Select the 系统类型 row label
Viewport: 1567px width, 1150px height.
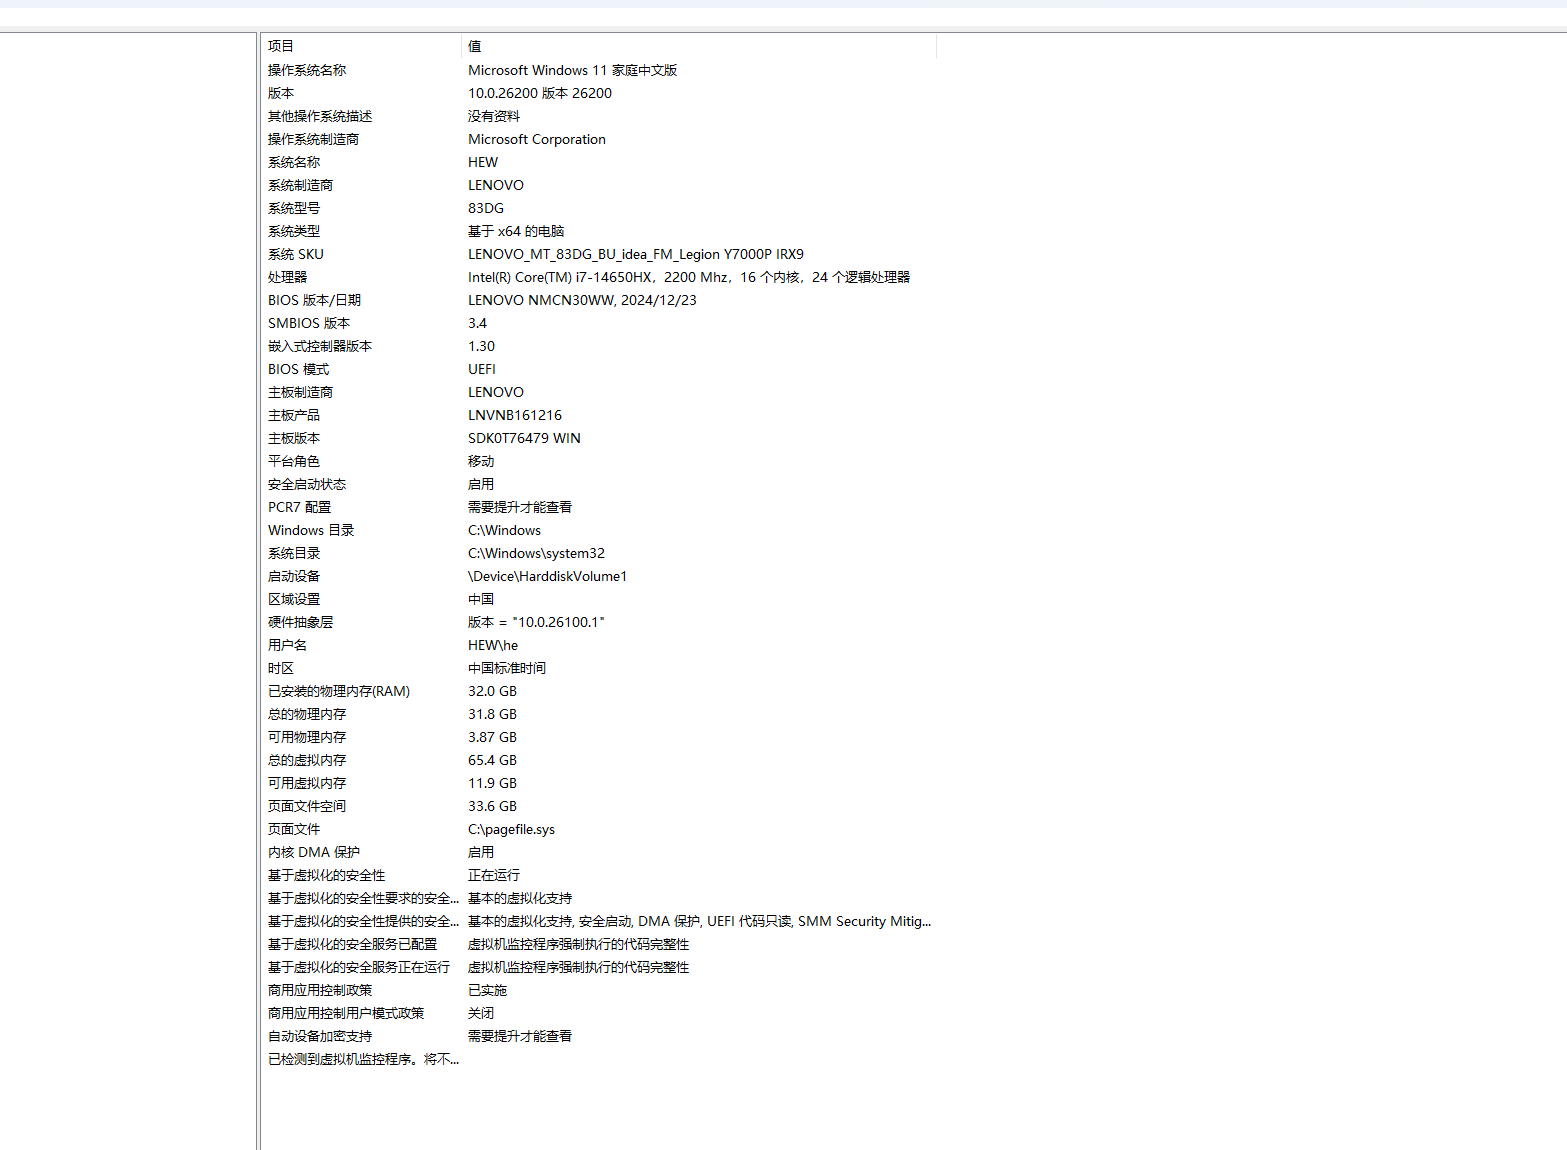click(294, 231)
